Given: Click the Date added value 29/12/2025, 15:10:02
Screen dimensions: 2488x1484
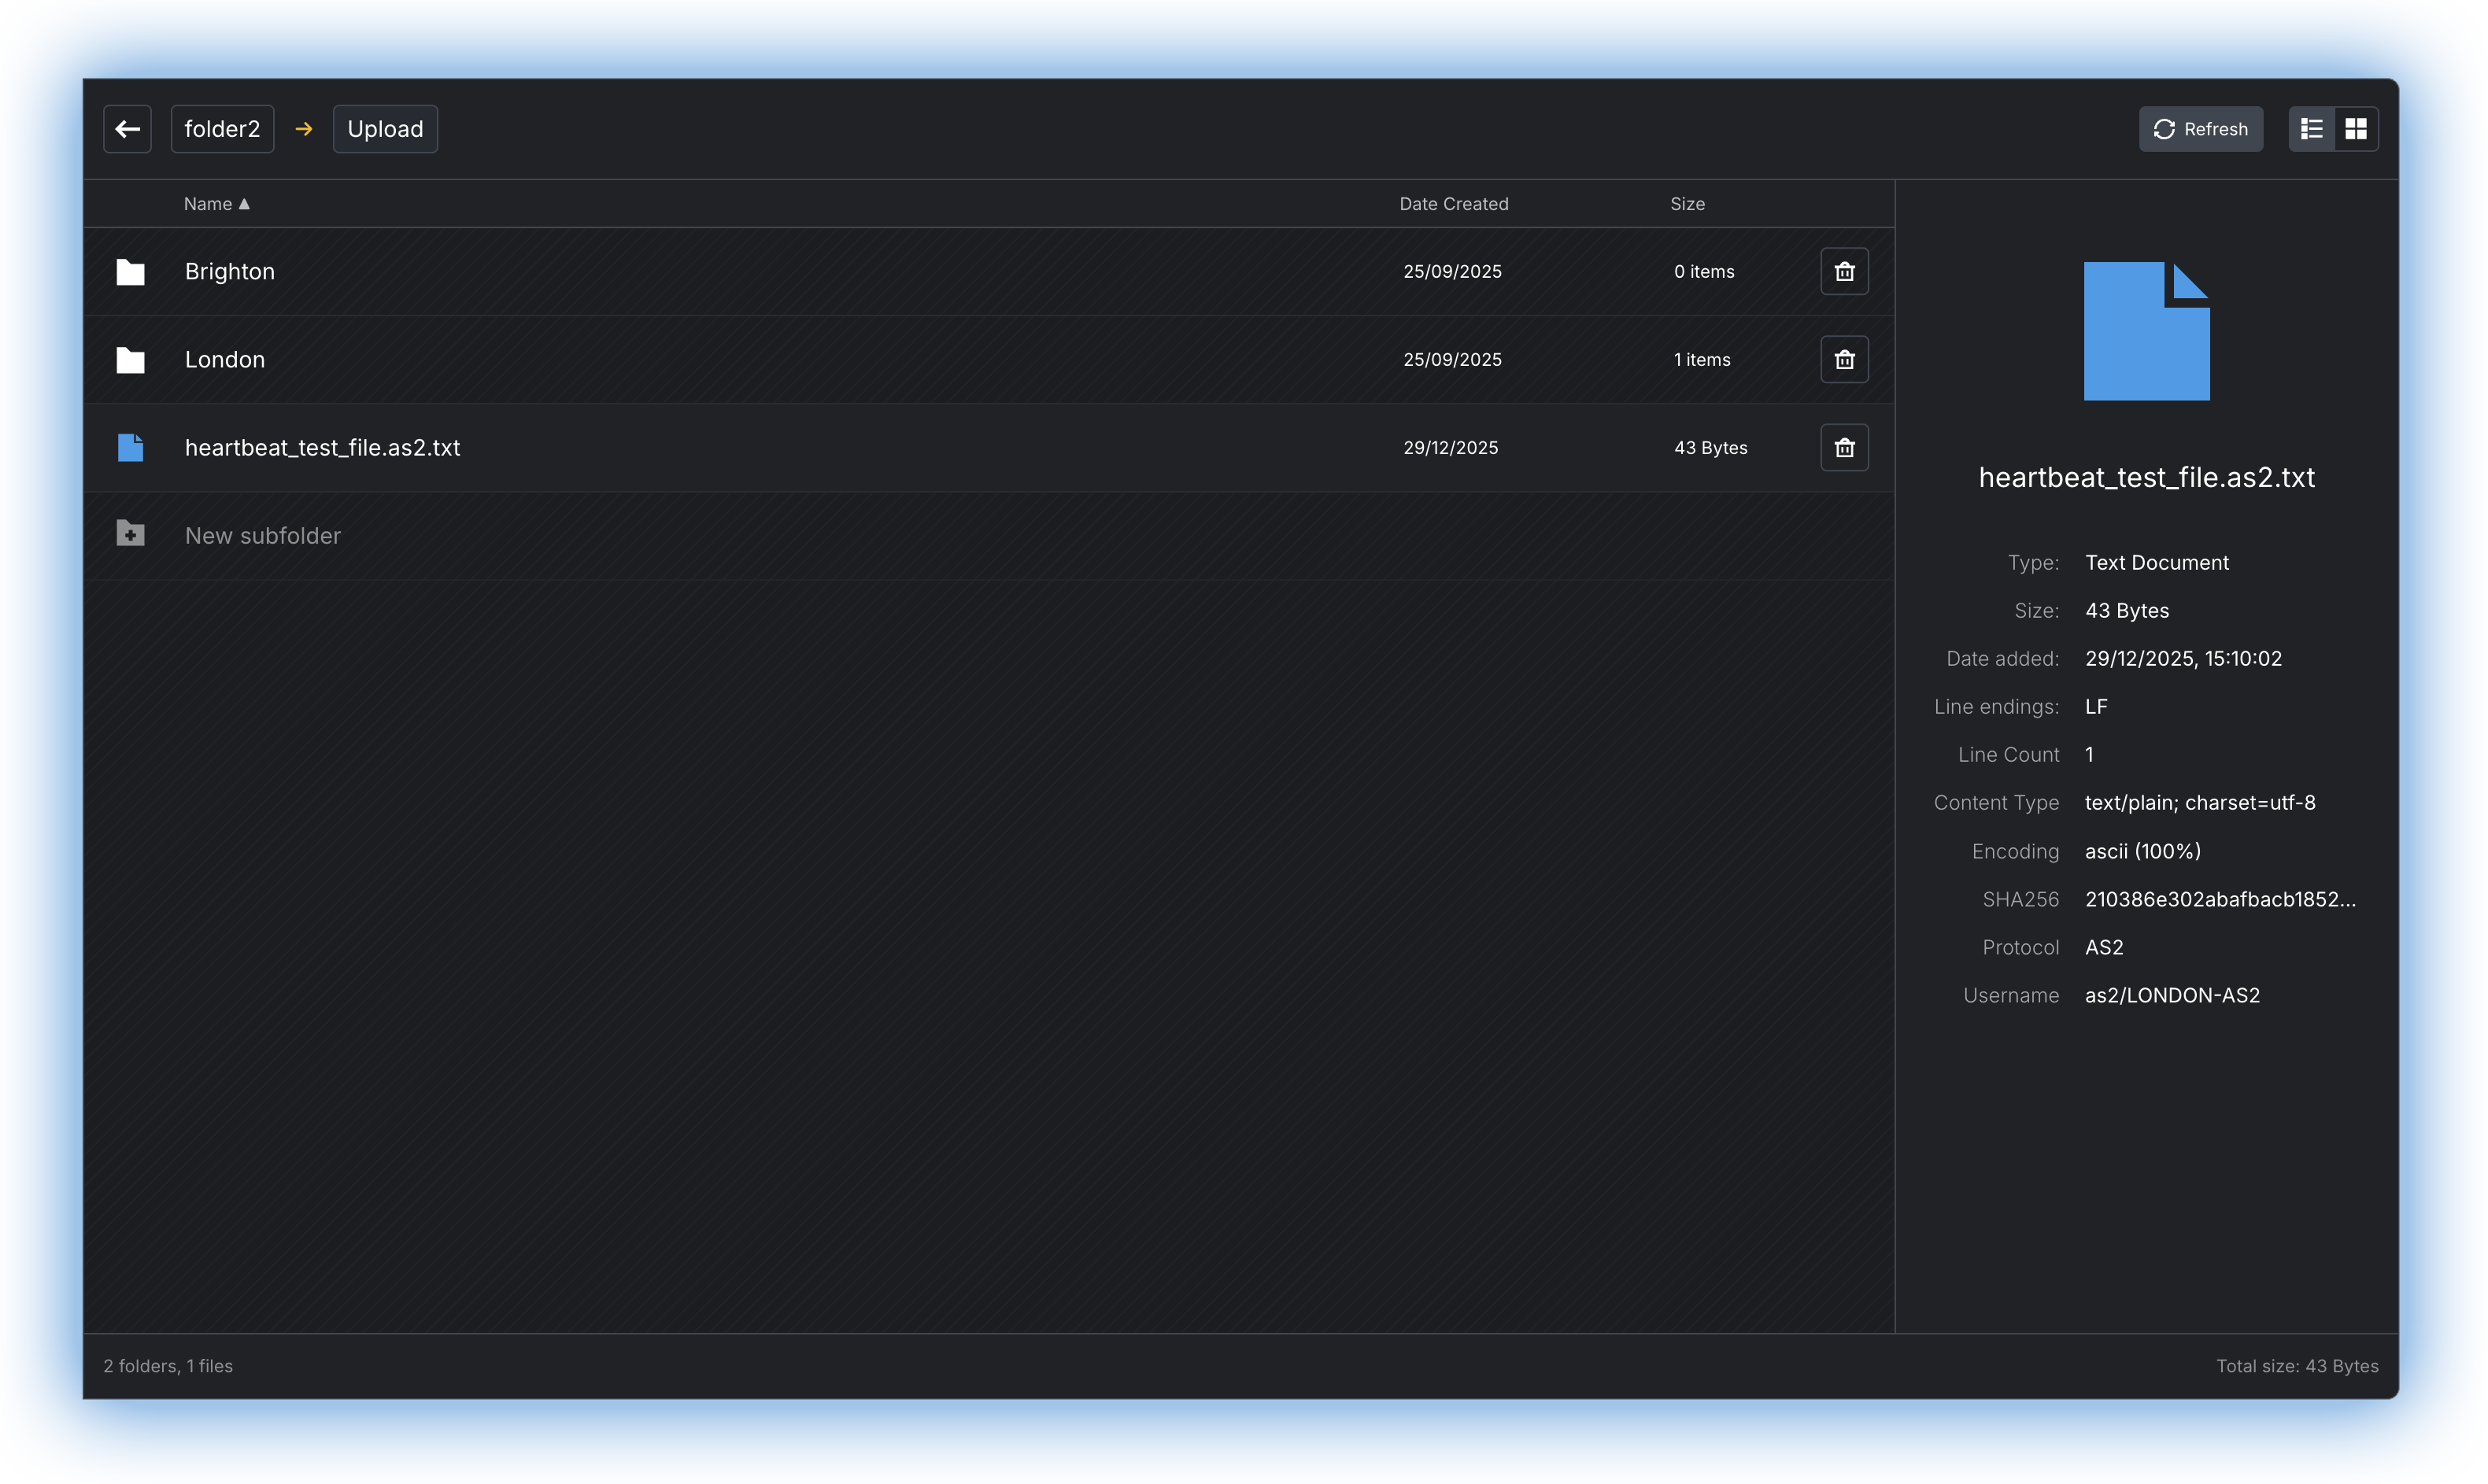Looking at the screenshot, I should click(x=2183, y=659).
